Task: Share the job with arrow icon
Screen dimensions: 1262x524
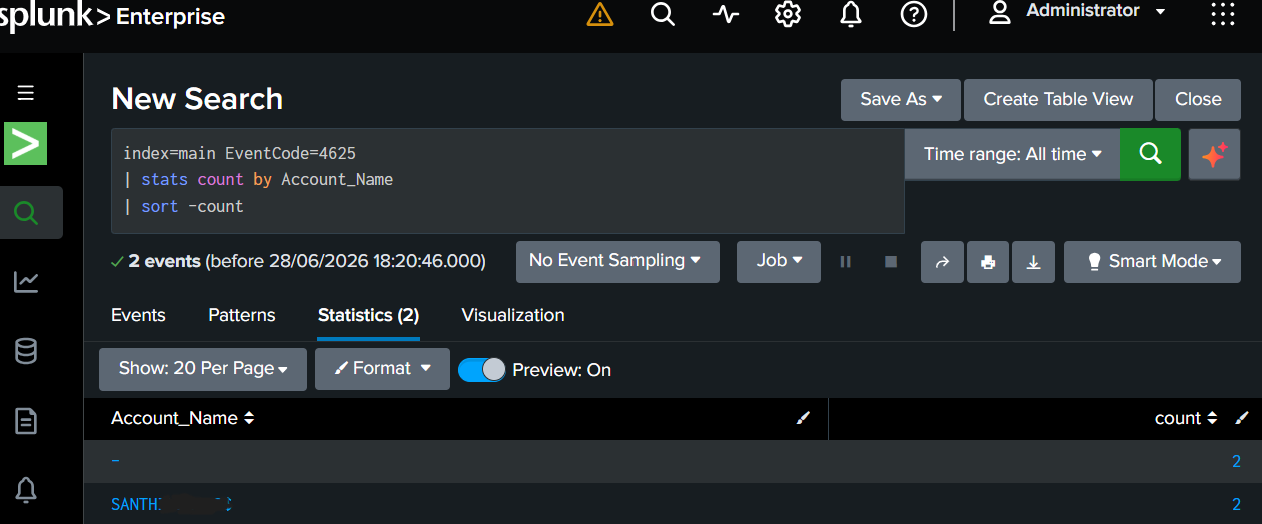Action: coord(942,262)
